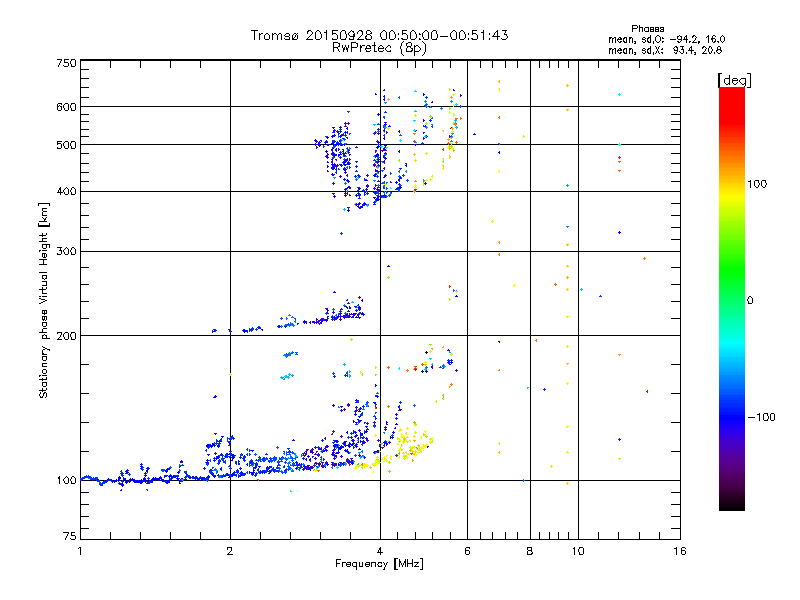This screenshot has width=800, height=600.
Task: Click the '[deg]' colorbar unit label
Action: pyautogui.click(x=734, y=80)
